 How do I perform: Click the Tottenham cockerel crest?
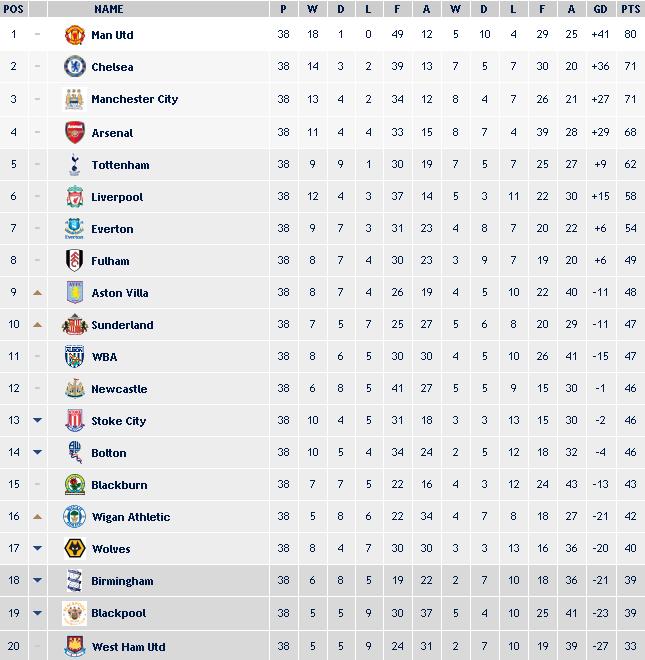tap(75, 165)
